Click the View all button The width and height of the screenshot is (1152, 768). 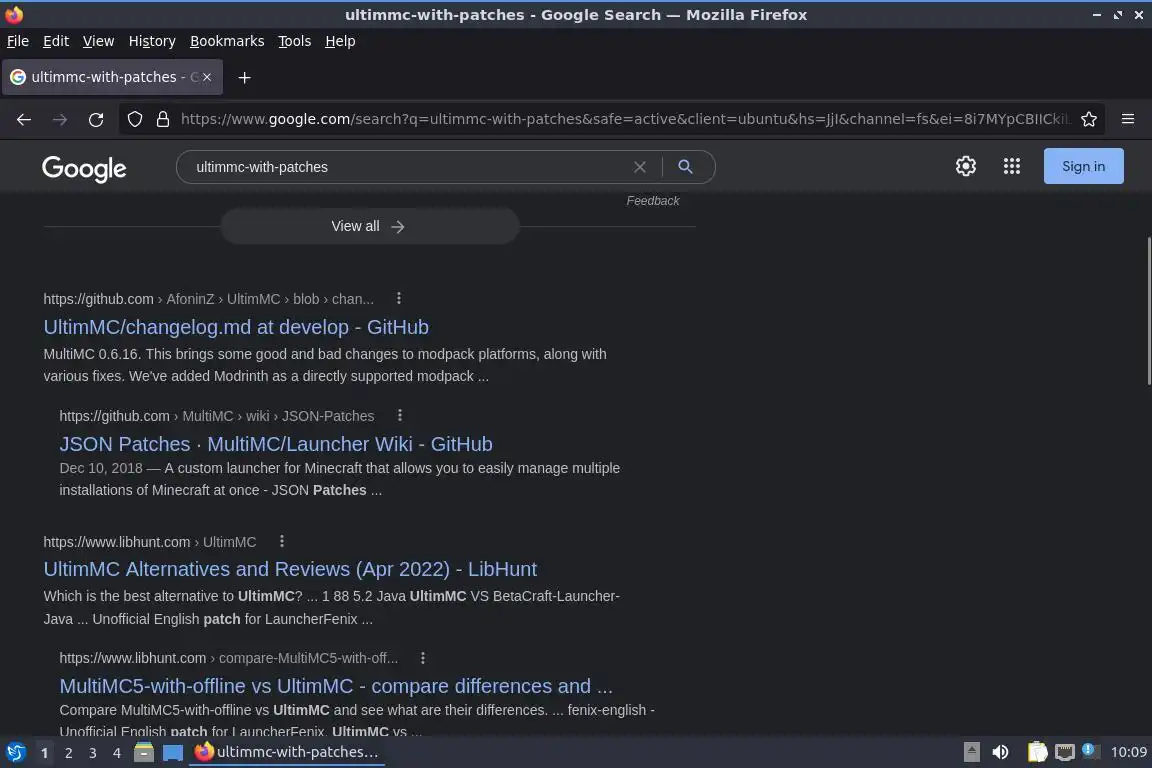[370, 226]
